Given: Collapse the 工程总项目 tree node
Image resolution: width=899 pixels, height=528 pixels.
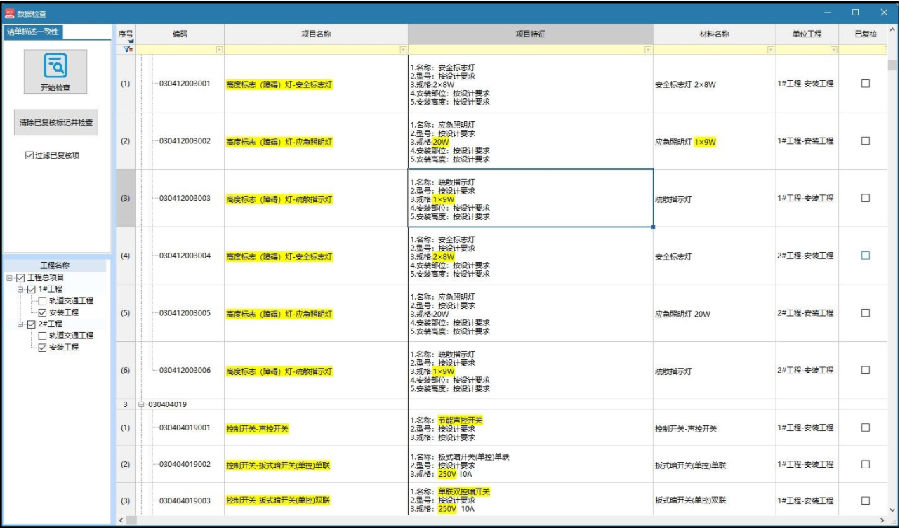Looking at the screenshot, I should tap(9, 277).
